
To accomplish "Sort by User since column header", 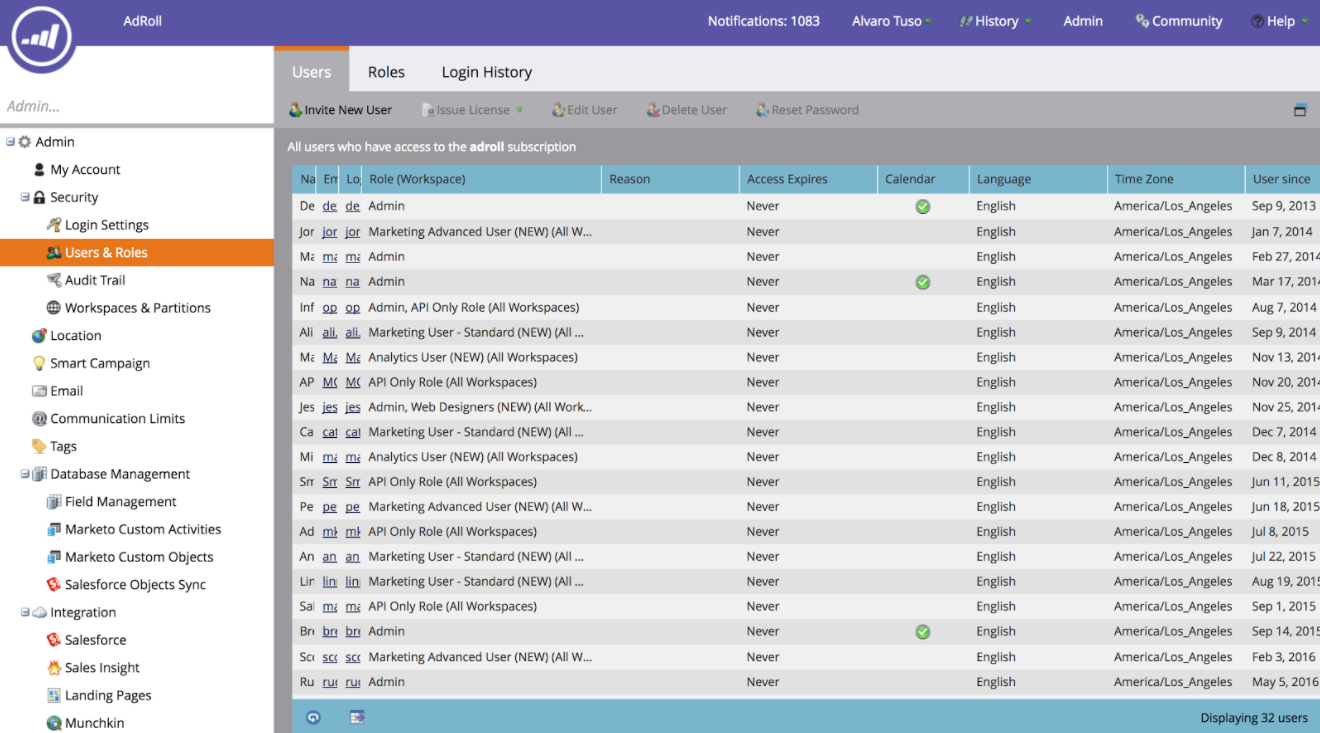I will tap(1283, 179).
